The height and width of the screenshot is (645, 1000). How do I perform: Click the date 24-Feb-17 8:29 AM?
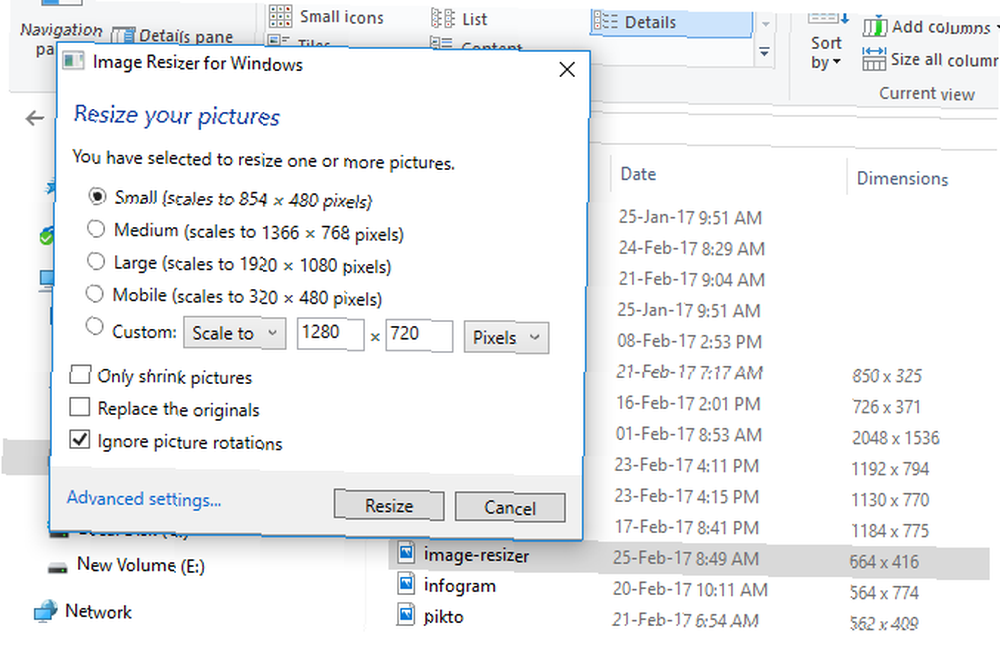[x=691, y=248]
